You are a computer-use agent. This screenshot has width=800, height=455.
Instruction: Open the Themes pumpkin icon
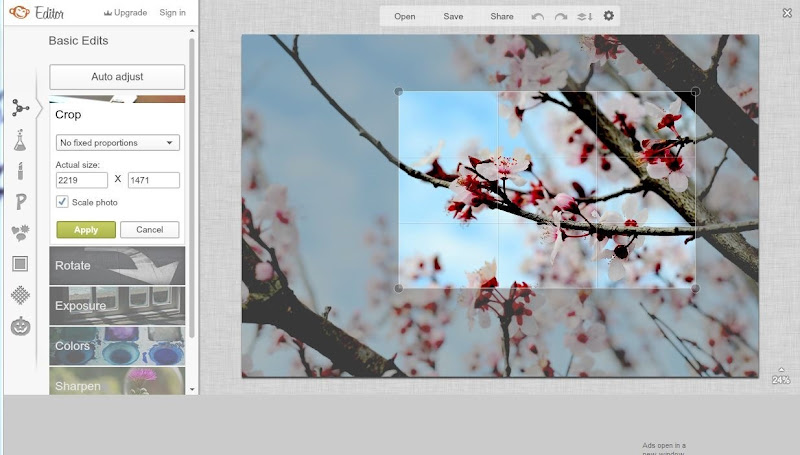pyautogui.click(x=20, y=326)
